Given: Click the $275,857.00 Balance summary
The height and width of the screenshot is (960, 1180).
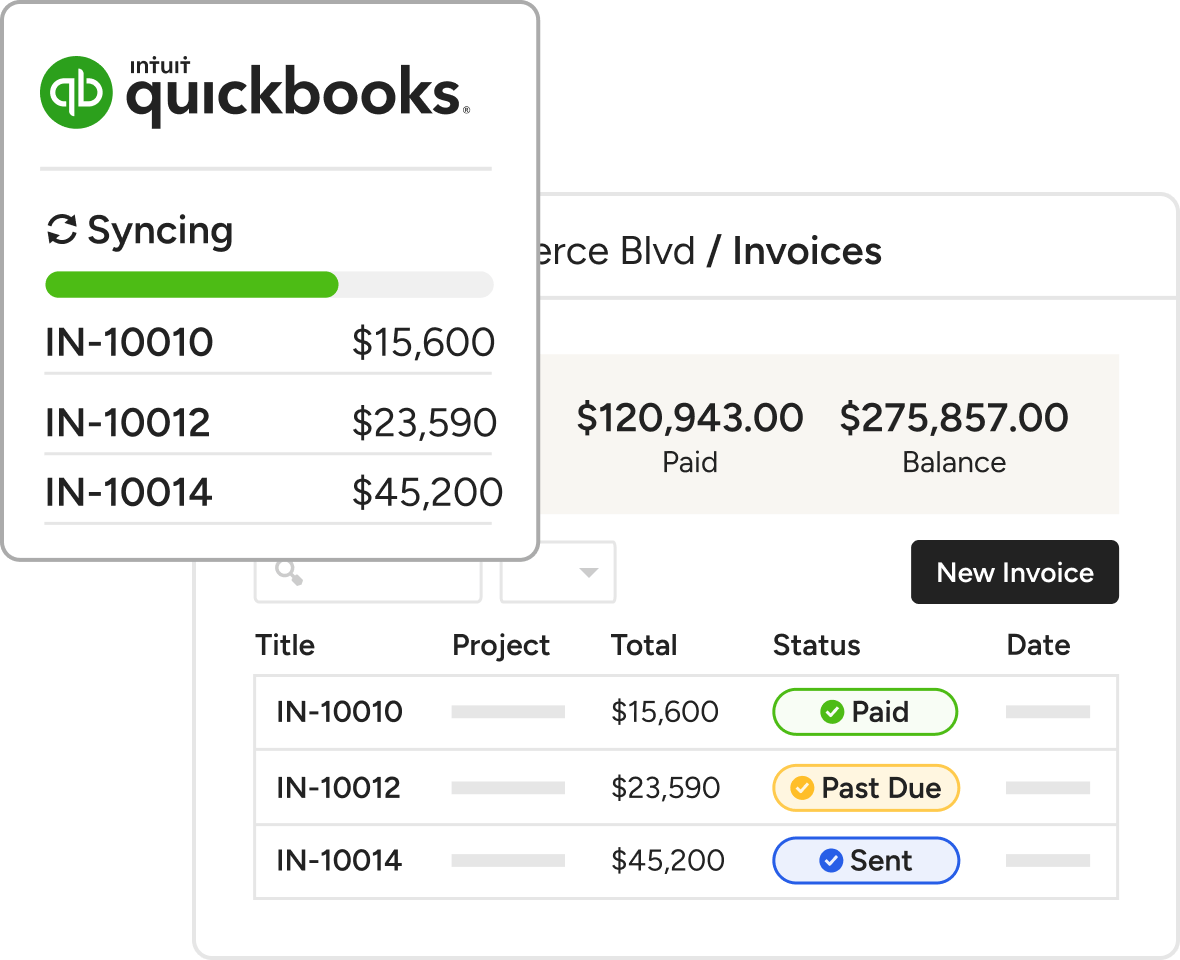Looking at the screenshot, I should [953, 435].
